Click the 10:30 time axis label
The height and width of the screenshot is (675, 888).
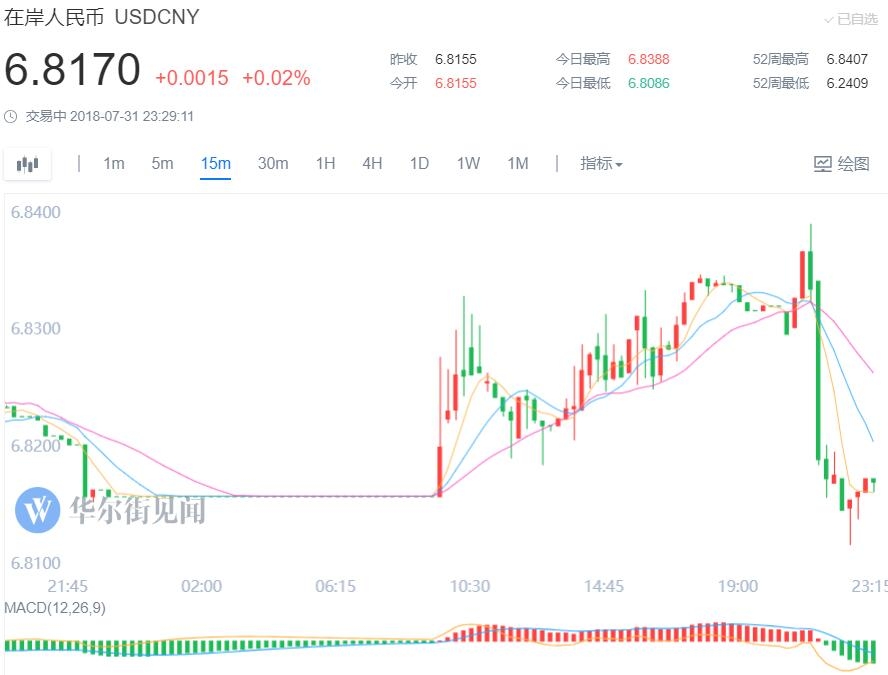coord(469,586)
